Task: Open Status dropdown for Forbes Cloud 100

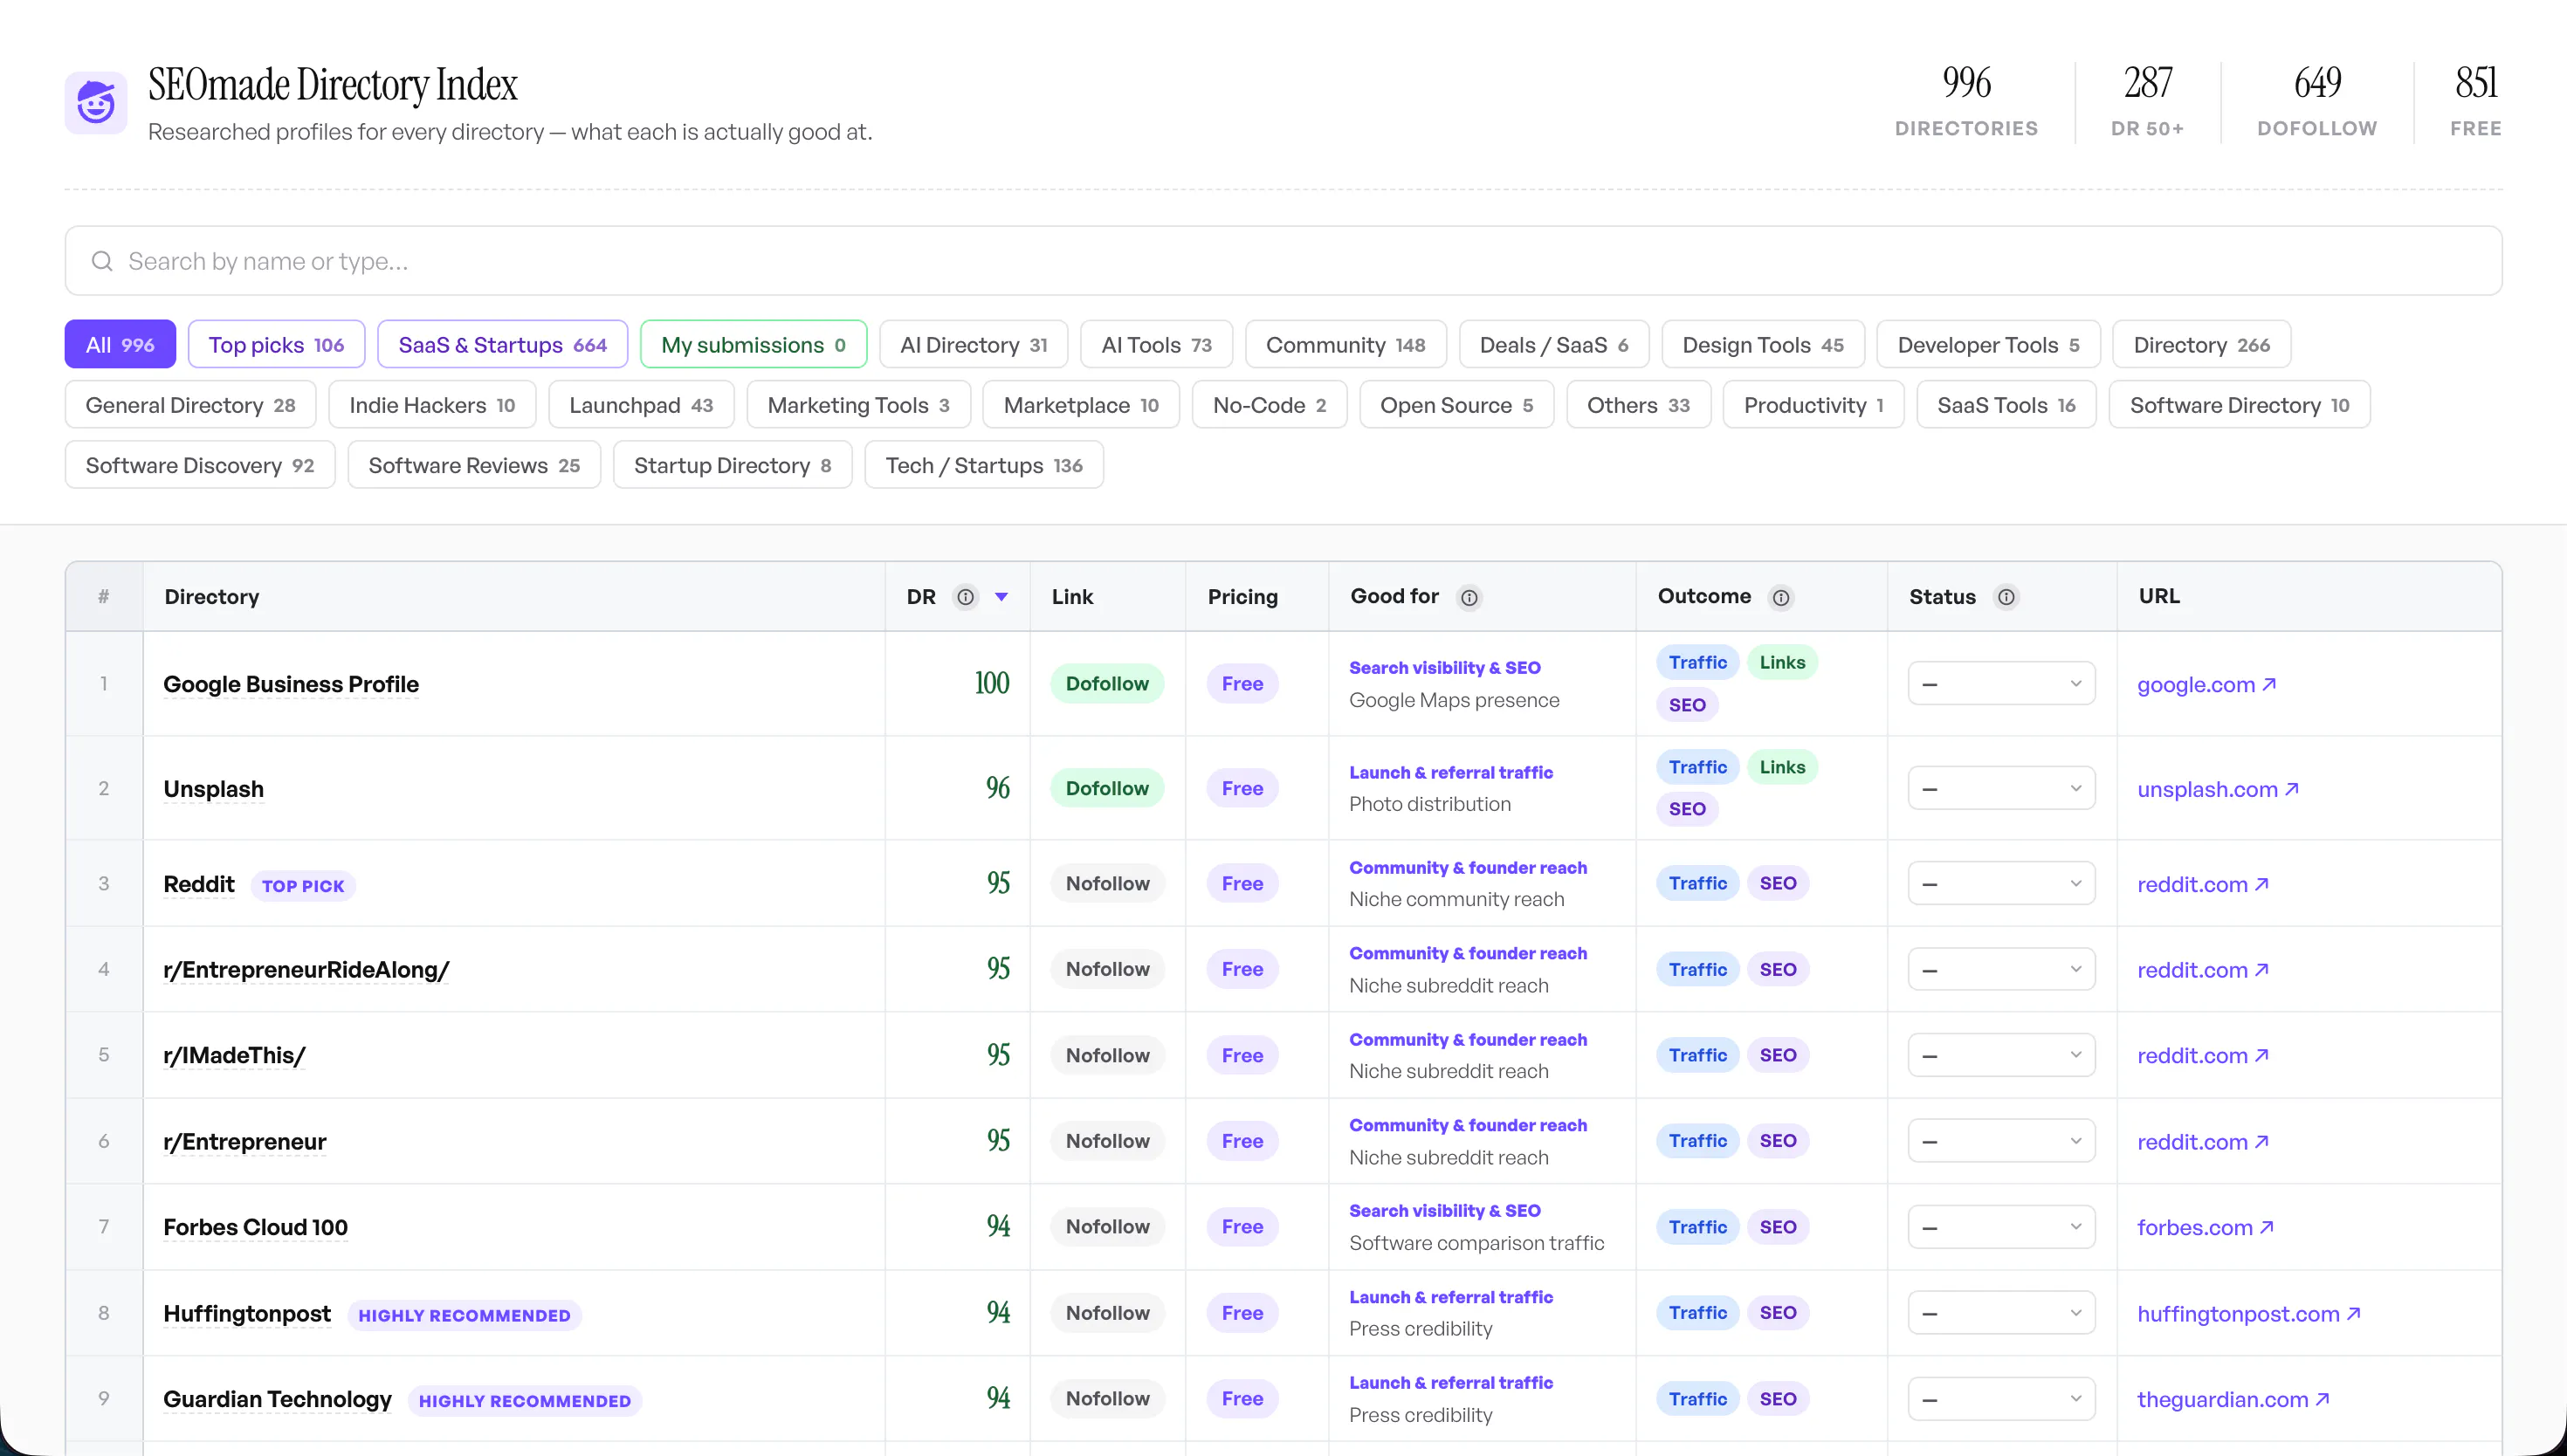Action: (2001, 1227)
